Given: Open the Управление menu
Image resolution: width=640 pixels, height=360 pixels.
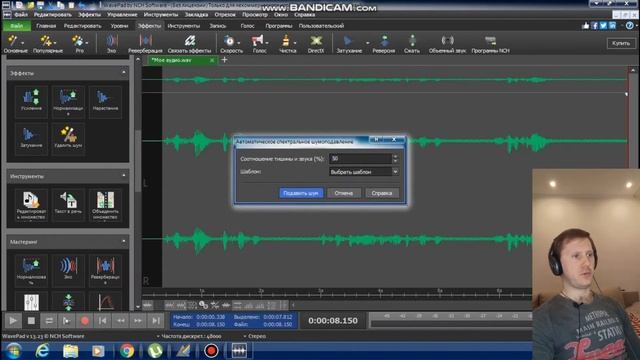Looking at the screenshot, I should coord(122,15).
